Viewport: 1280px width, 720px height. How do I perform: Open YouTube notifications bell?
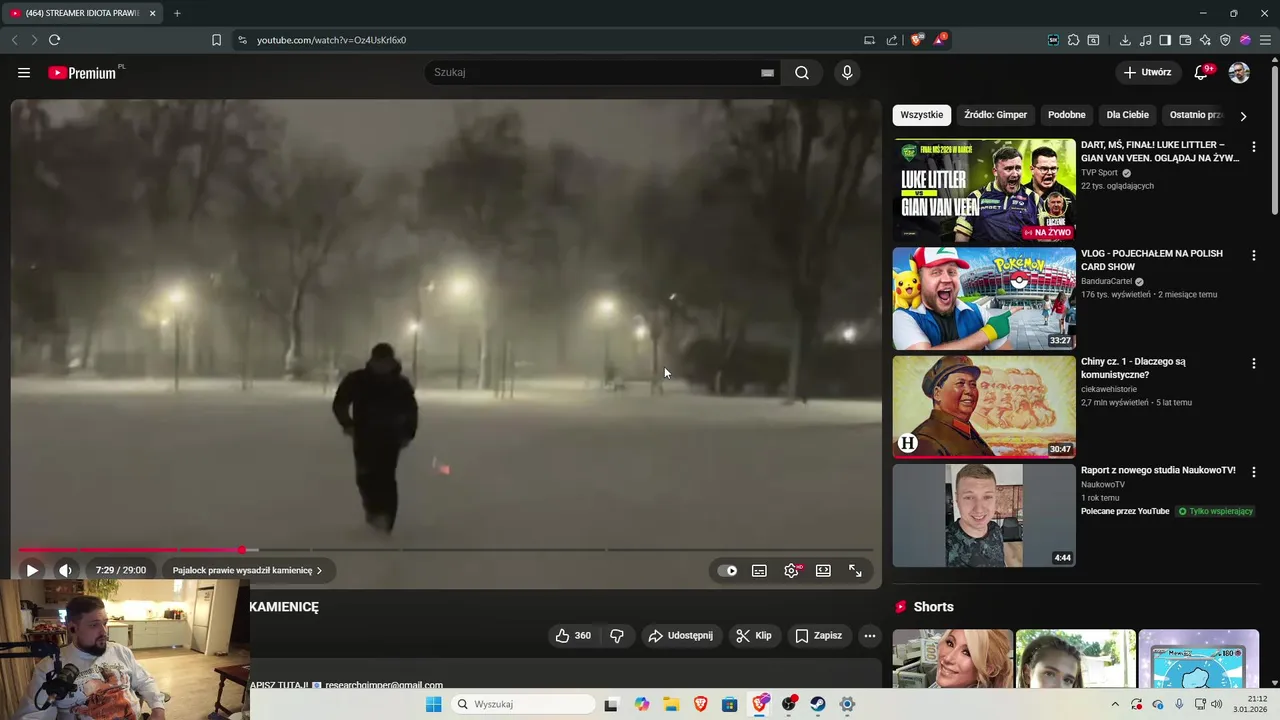pos(1201,72)
